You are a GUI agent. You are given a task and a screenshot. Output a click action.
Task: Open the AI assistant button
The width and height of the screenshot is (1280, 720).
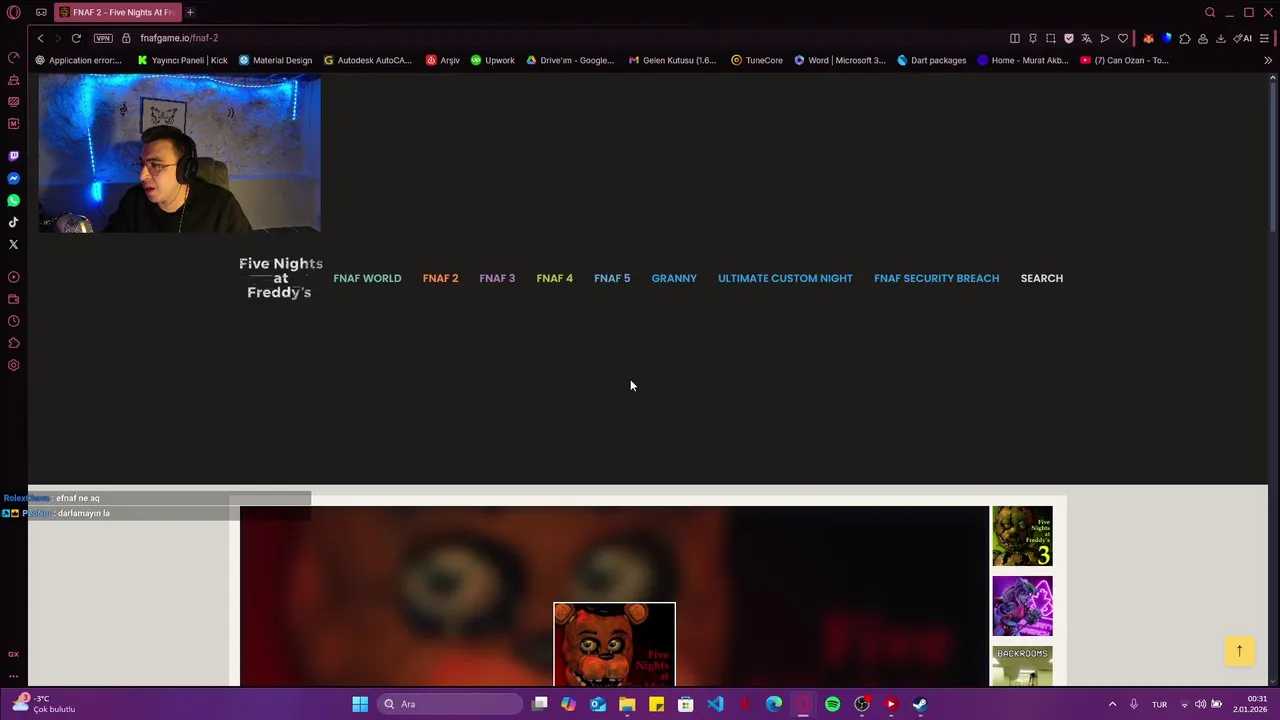[x=1244, y=38]
